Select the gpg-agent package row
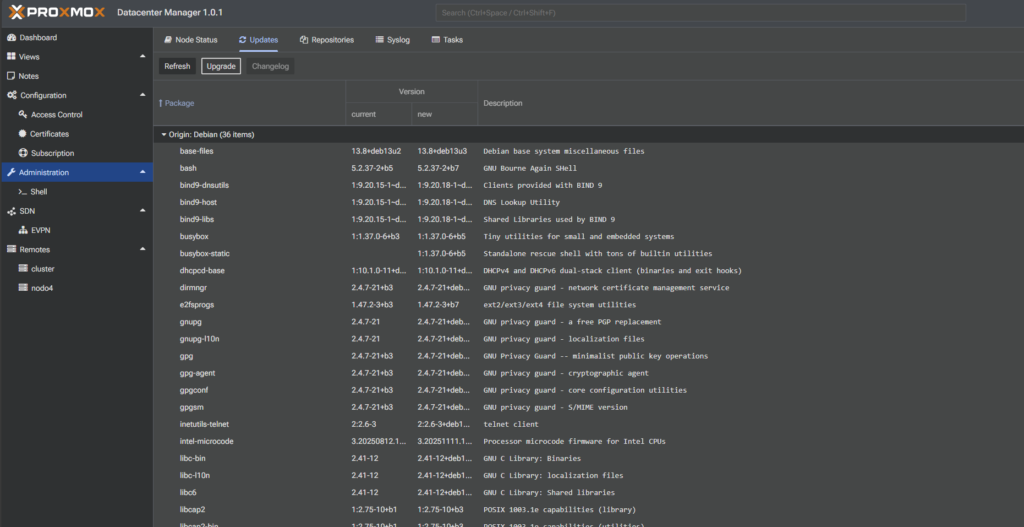 click(x=588, y=373)
